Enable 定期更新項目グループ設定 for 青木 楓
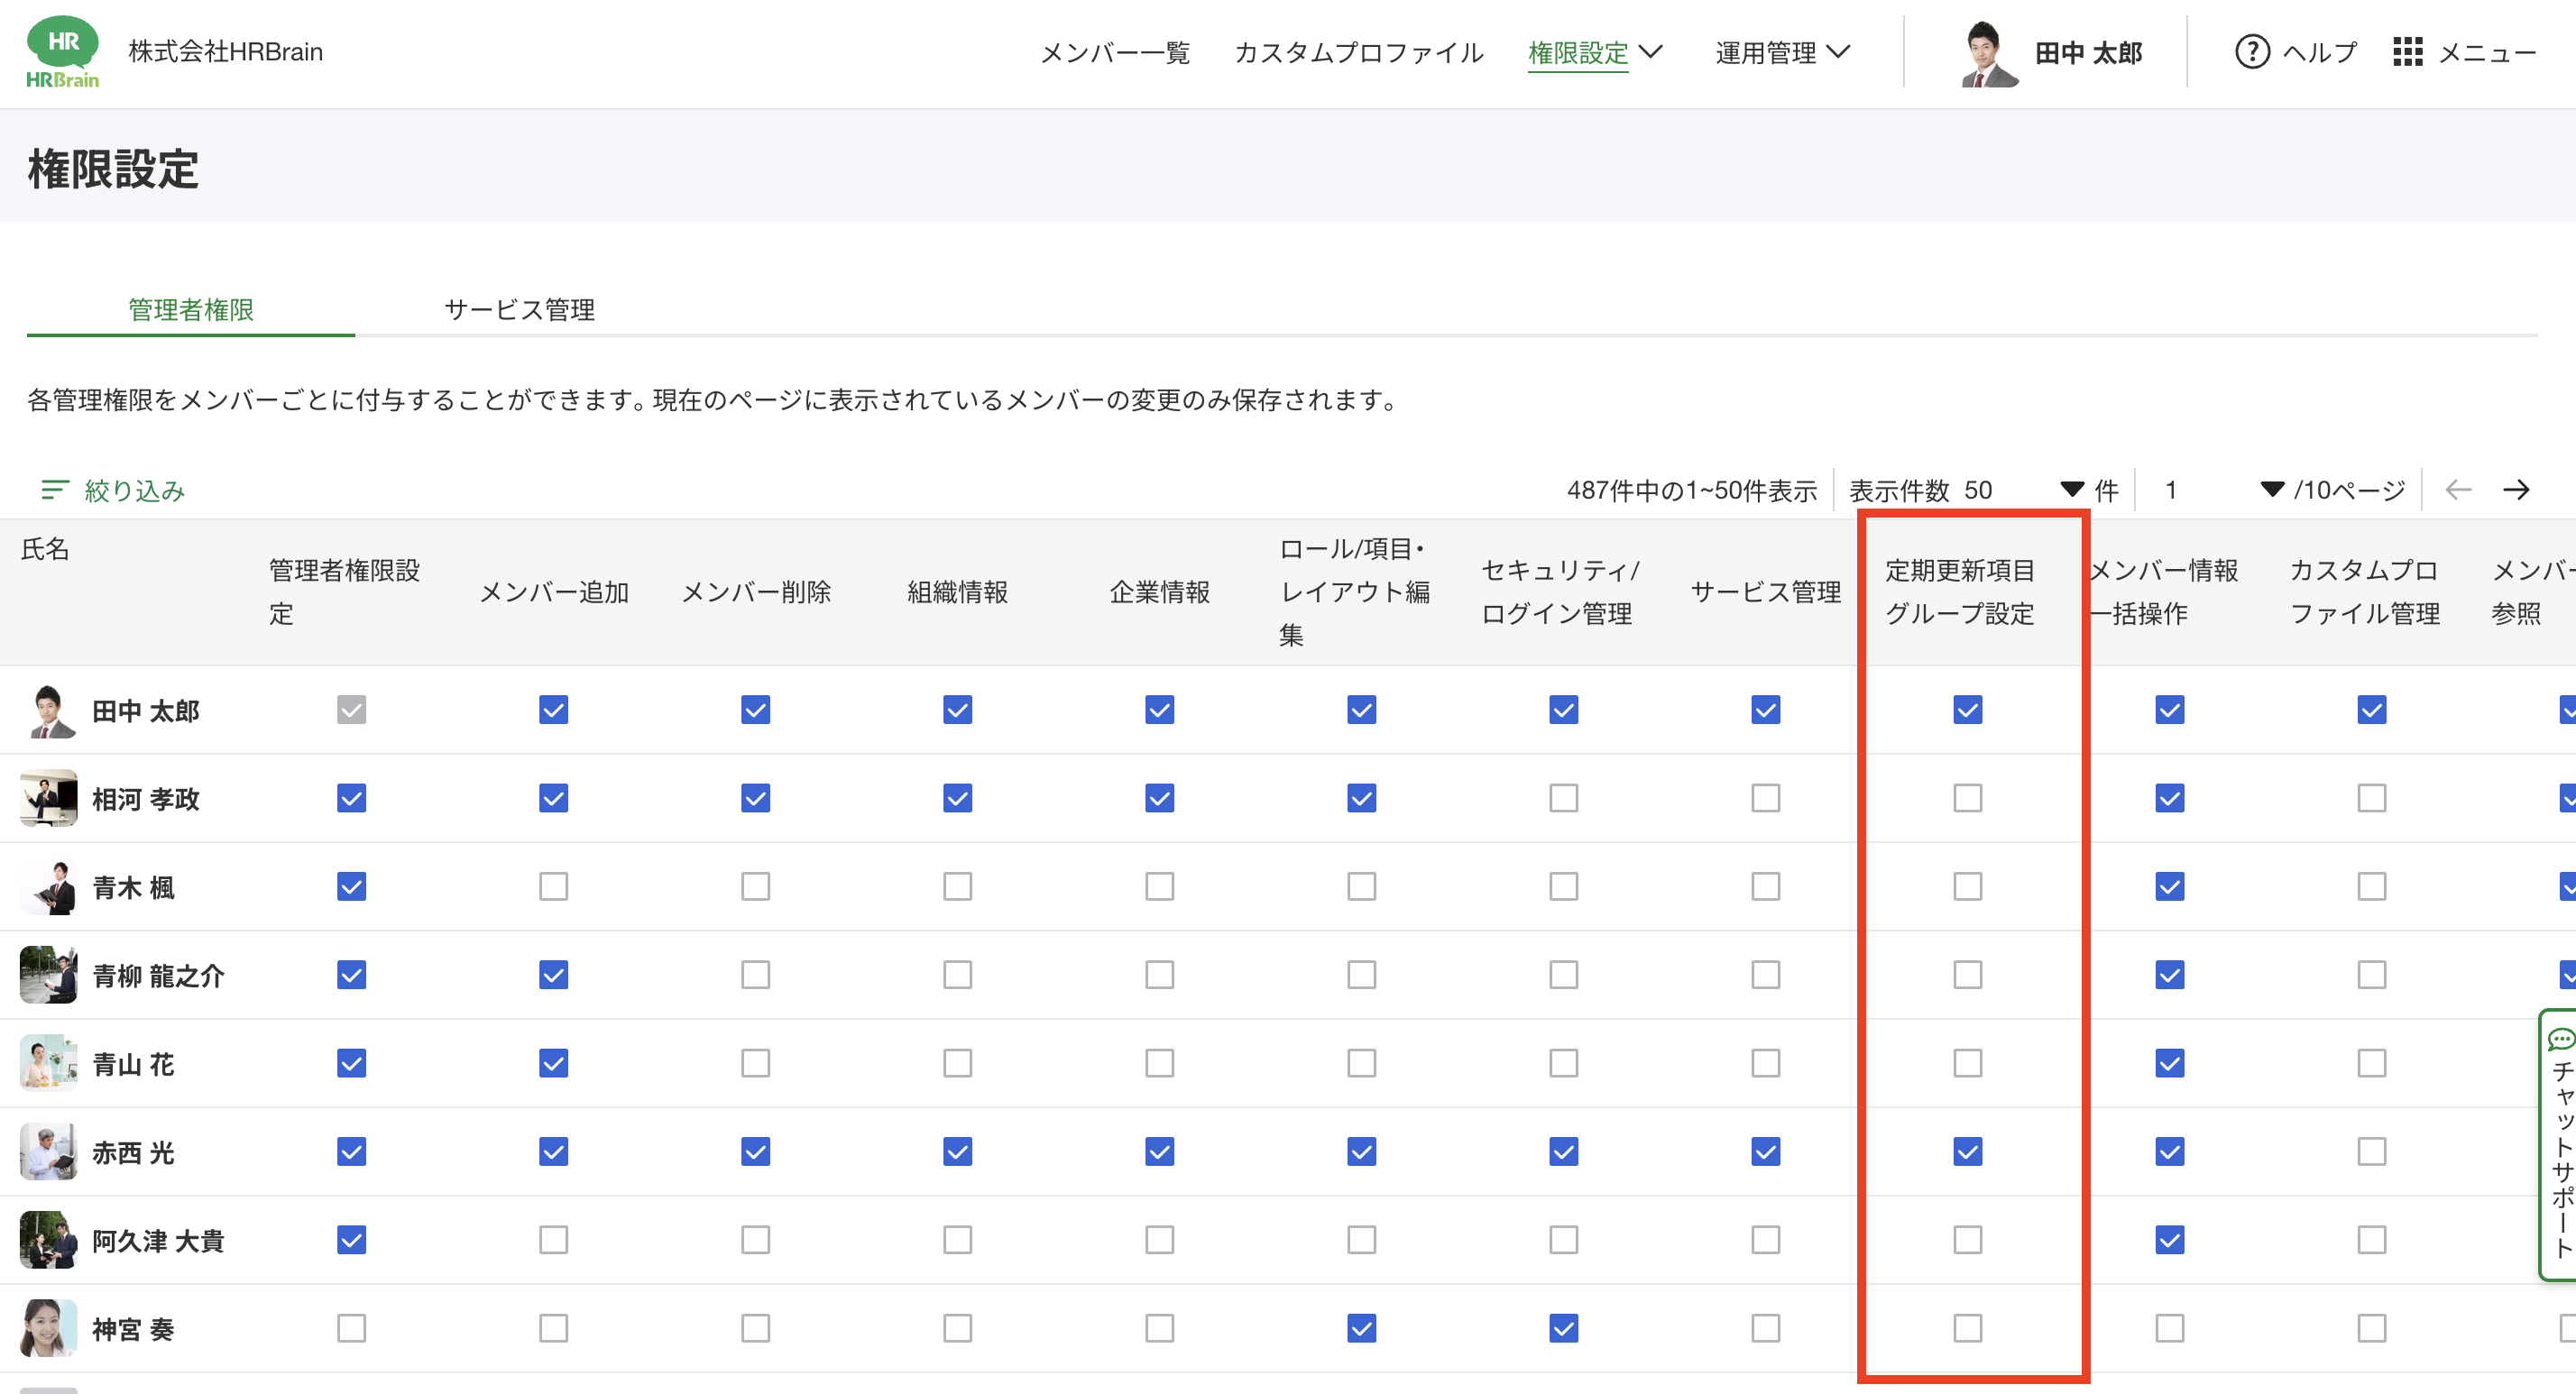Screen dimensions: 2576x1394 [x=1967, y=886]
